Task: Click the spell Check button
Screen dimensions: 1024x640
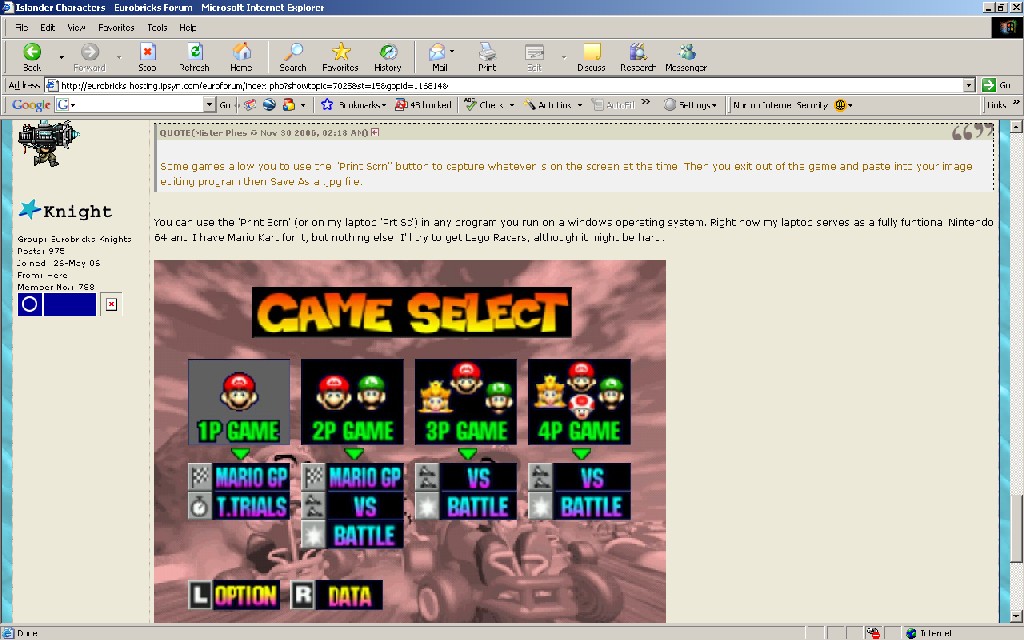Action: click(484, 104)
